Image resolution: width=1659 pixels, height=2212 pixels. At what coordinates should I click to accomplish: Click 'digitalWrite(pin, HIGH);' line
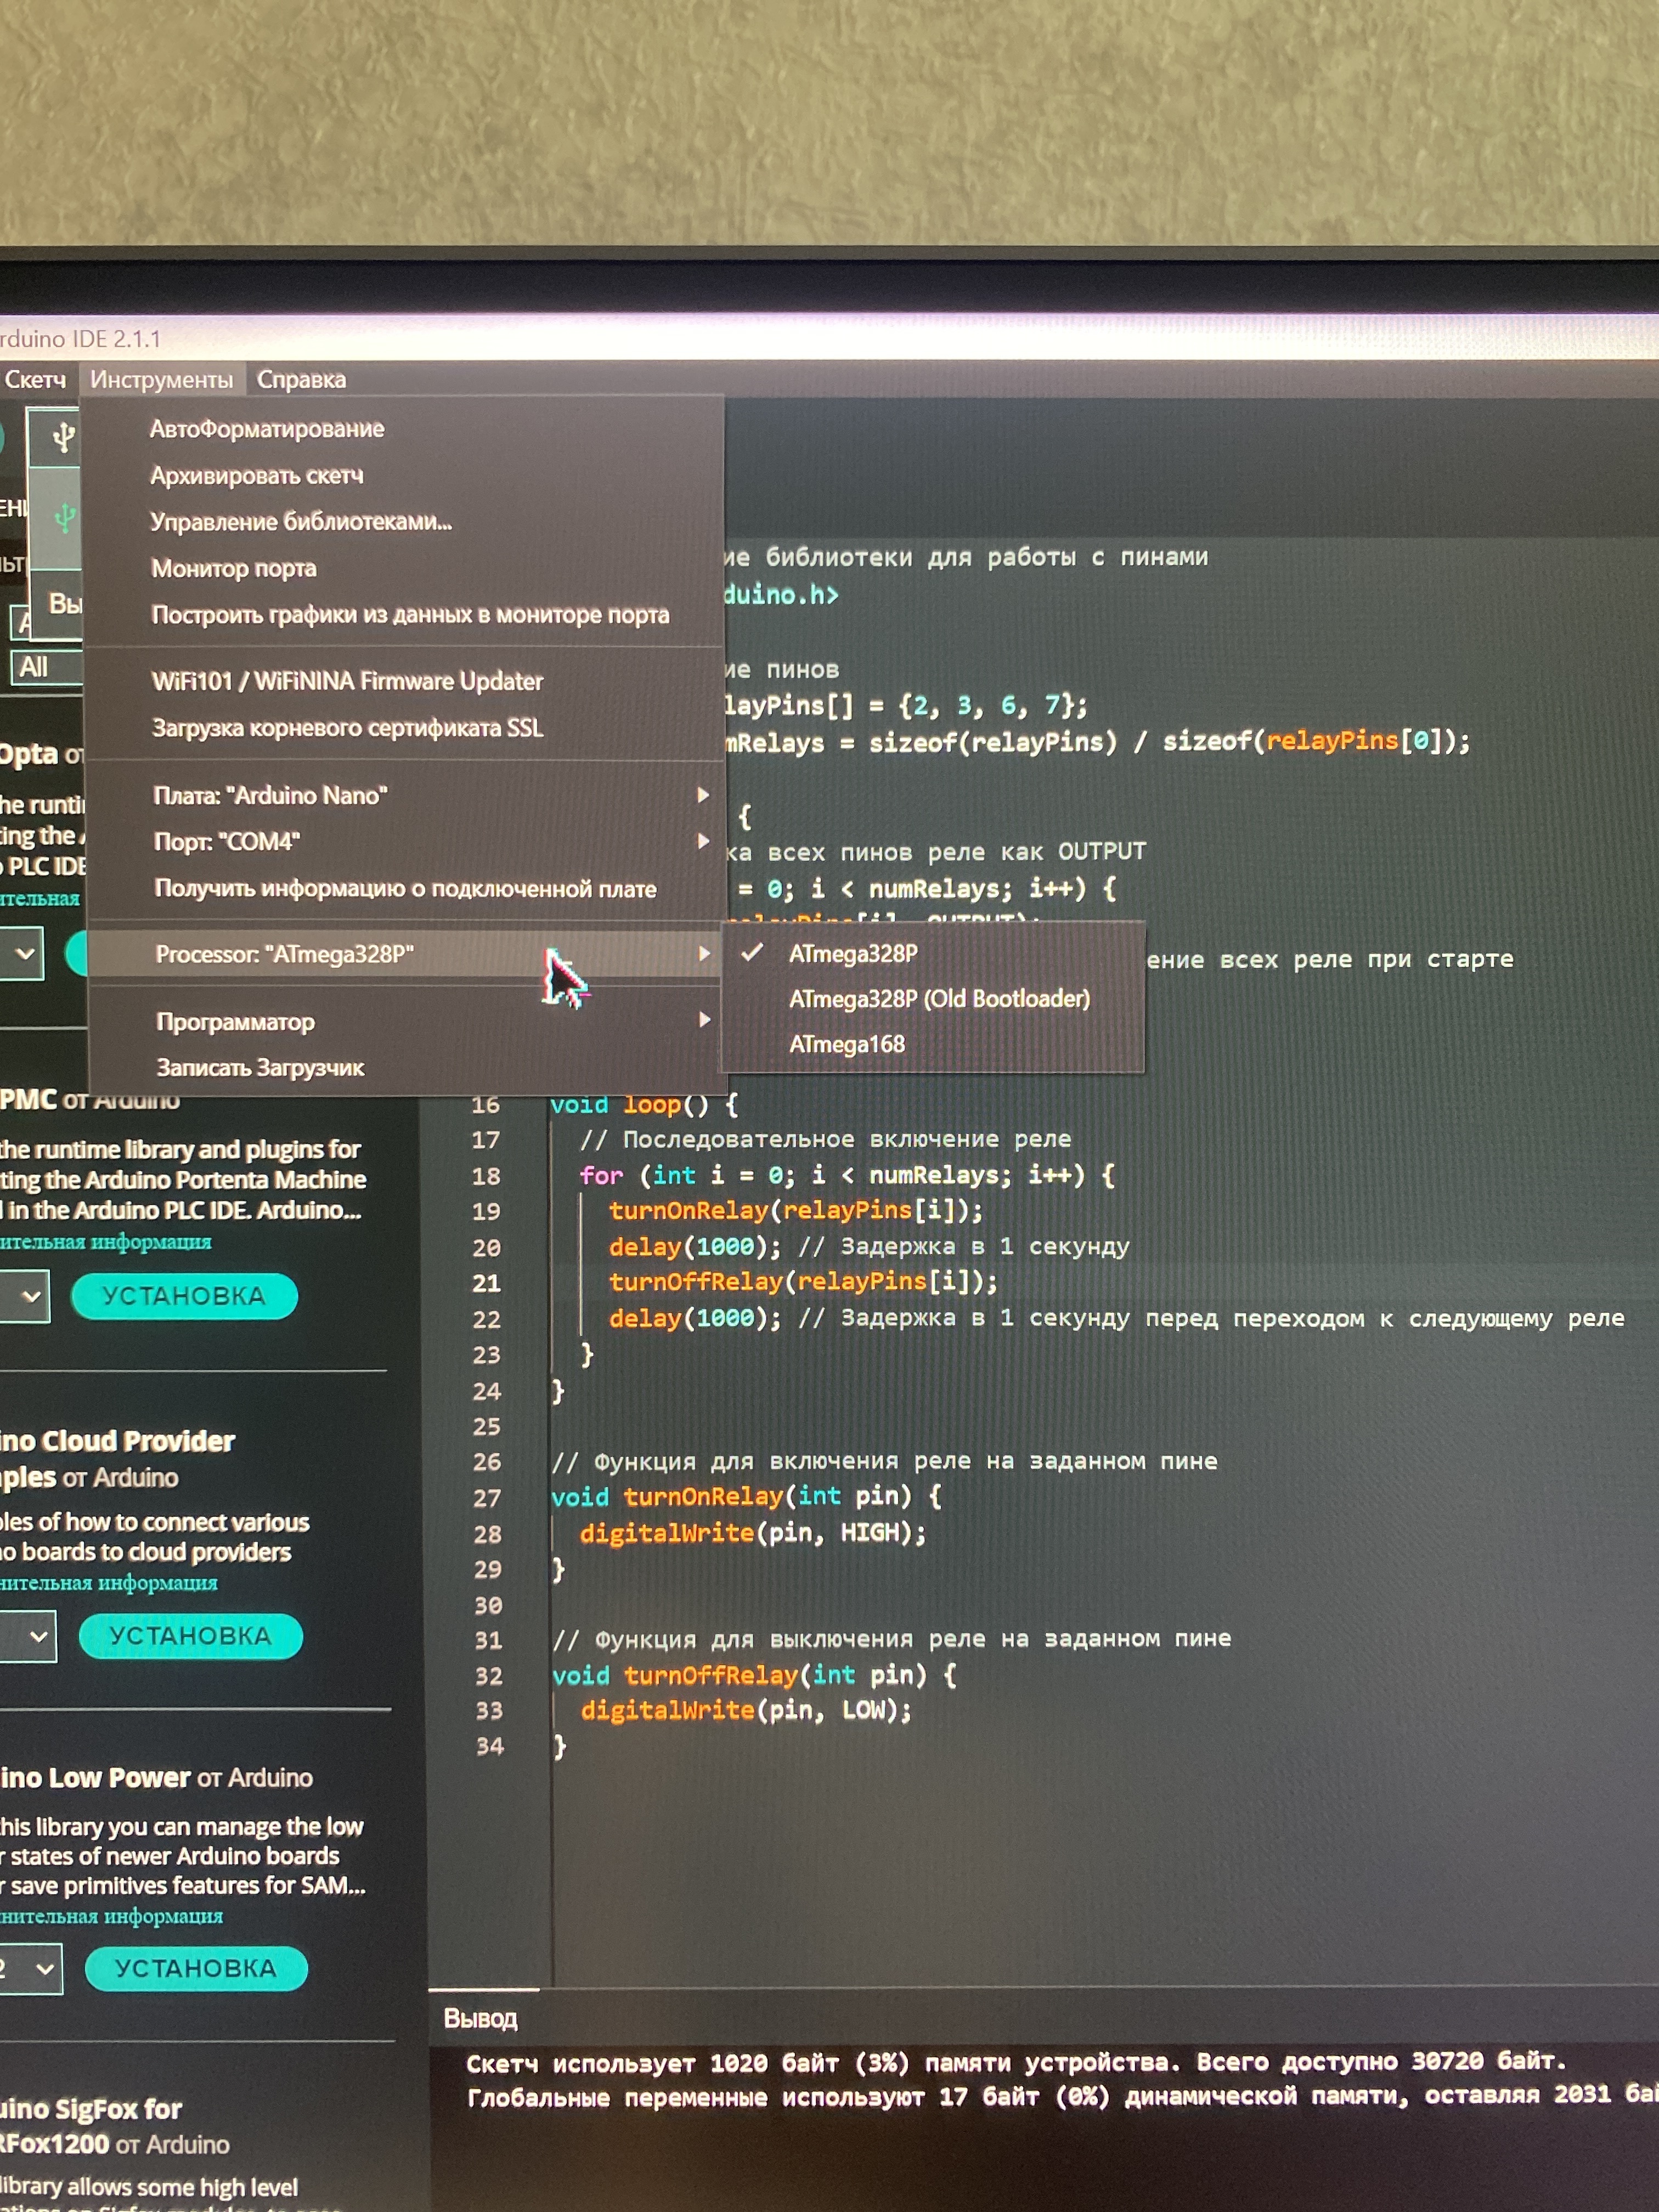[753, 1533]
